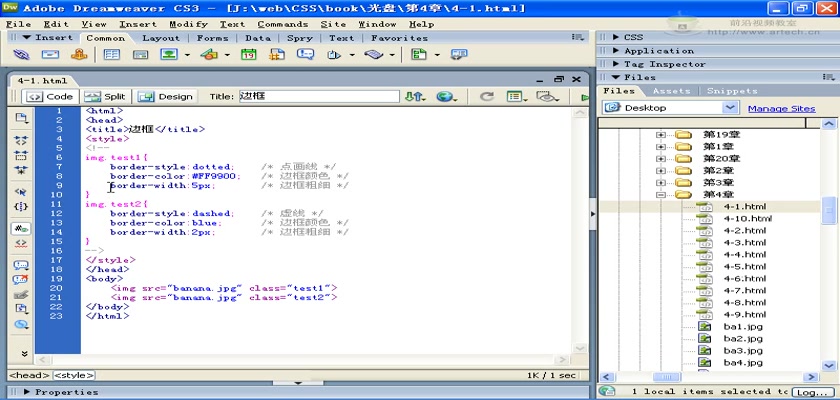
Task: Open the Assets tab
Action: pyautogui.click(x=671, y=91)
